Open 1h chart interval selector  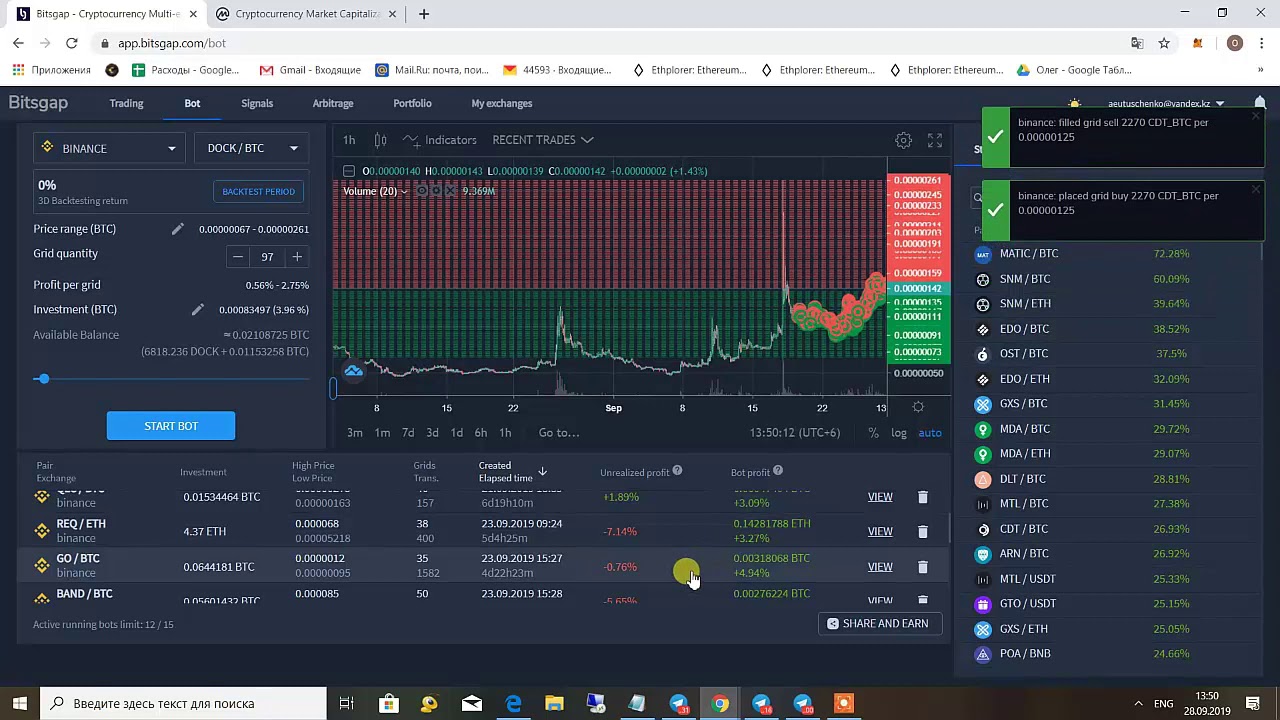pyautogui.click(x=349, y=140)
